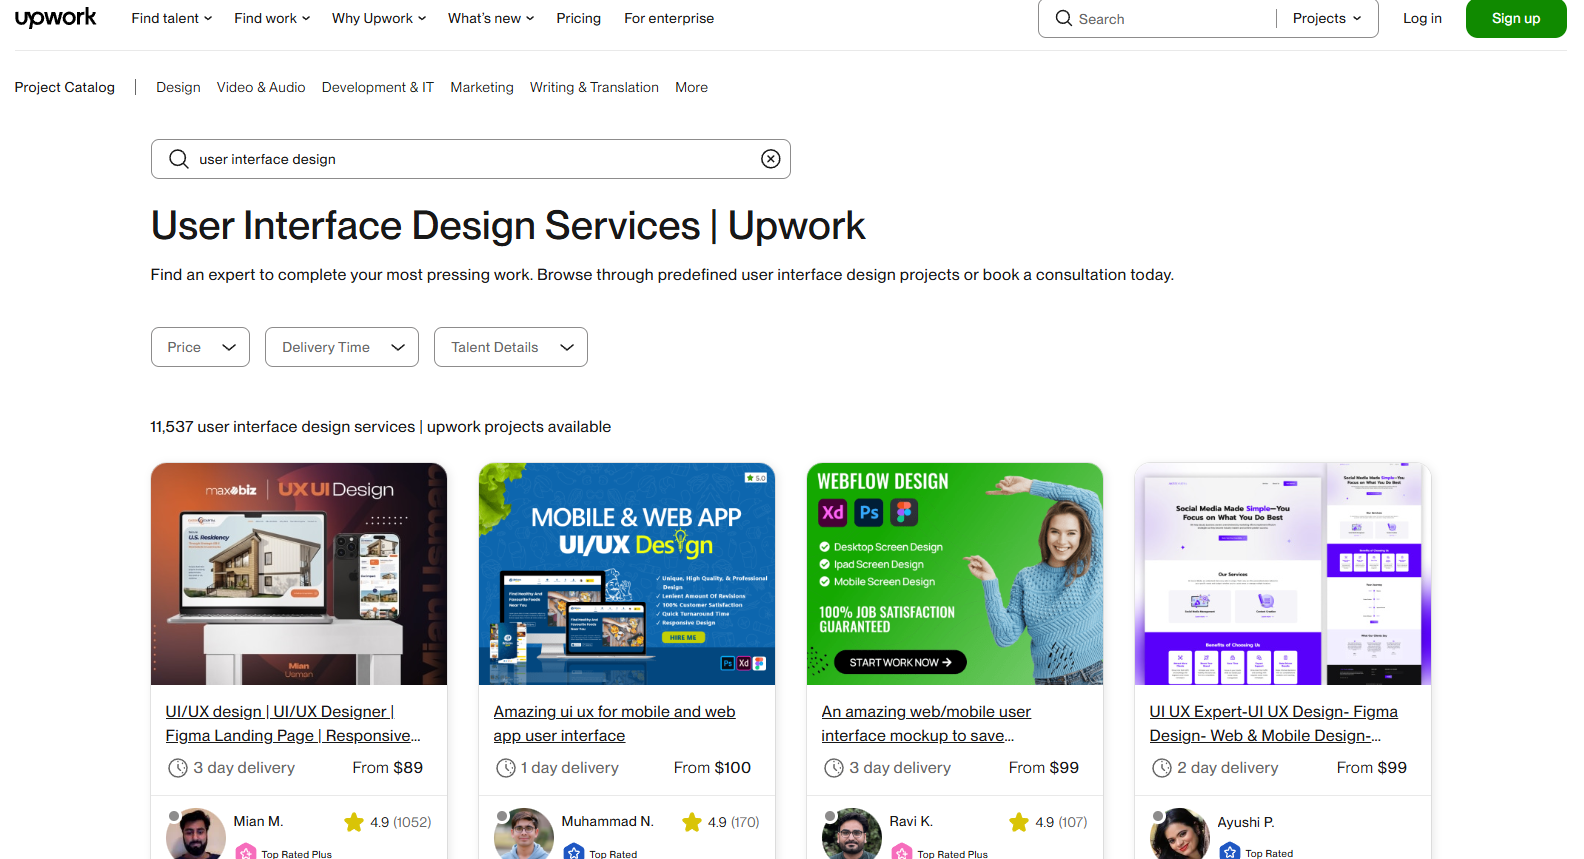Click the green Sign up button
This screenshot has height=859, width=1584.
(x=1516, y=18)
